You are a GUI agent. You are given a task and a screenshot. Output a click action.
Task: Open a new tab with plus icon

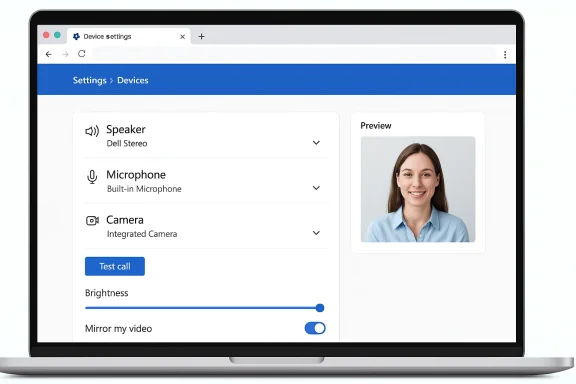click(201, 36)
